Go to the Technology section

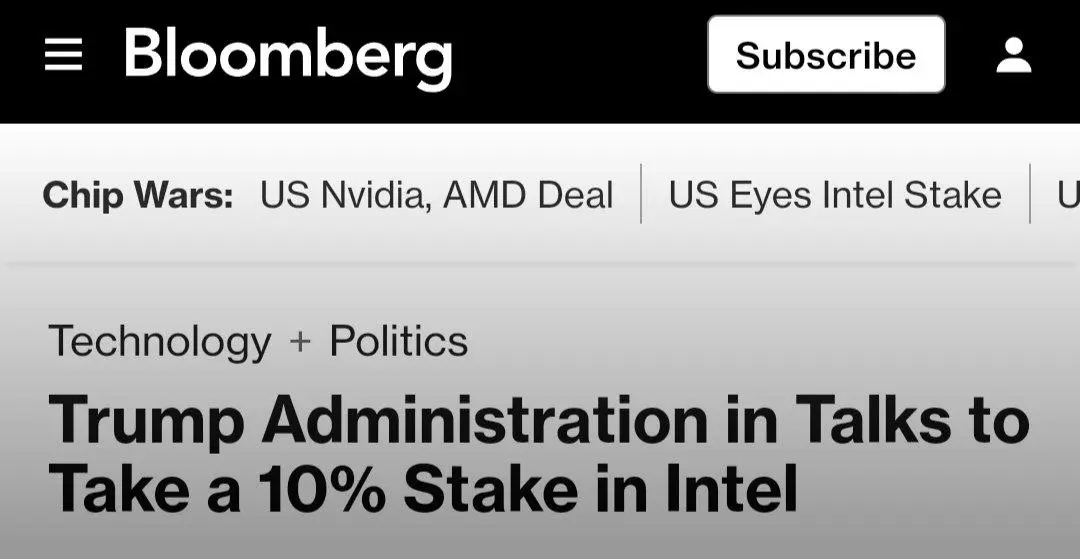pos(160,341)
